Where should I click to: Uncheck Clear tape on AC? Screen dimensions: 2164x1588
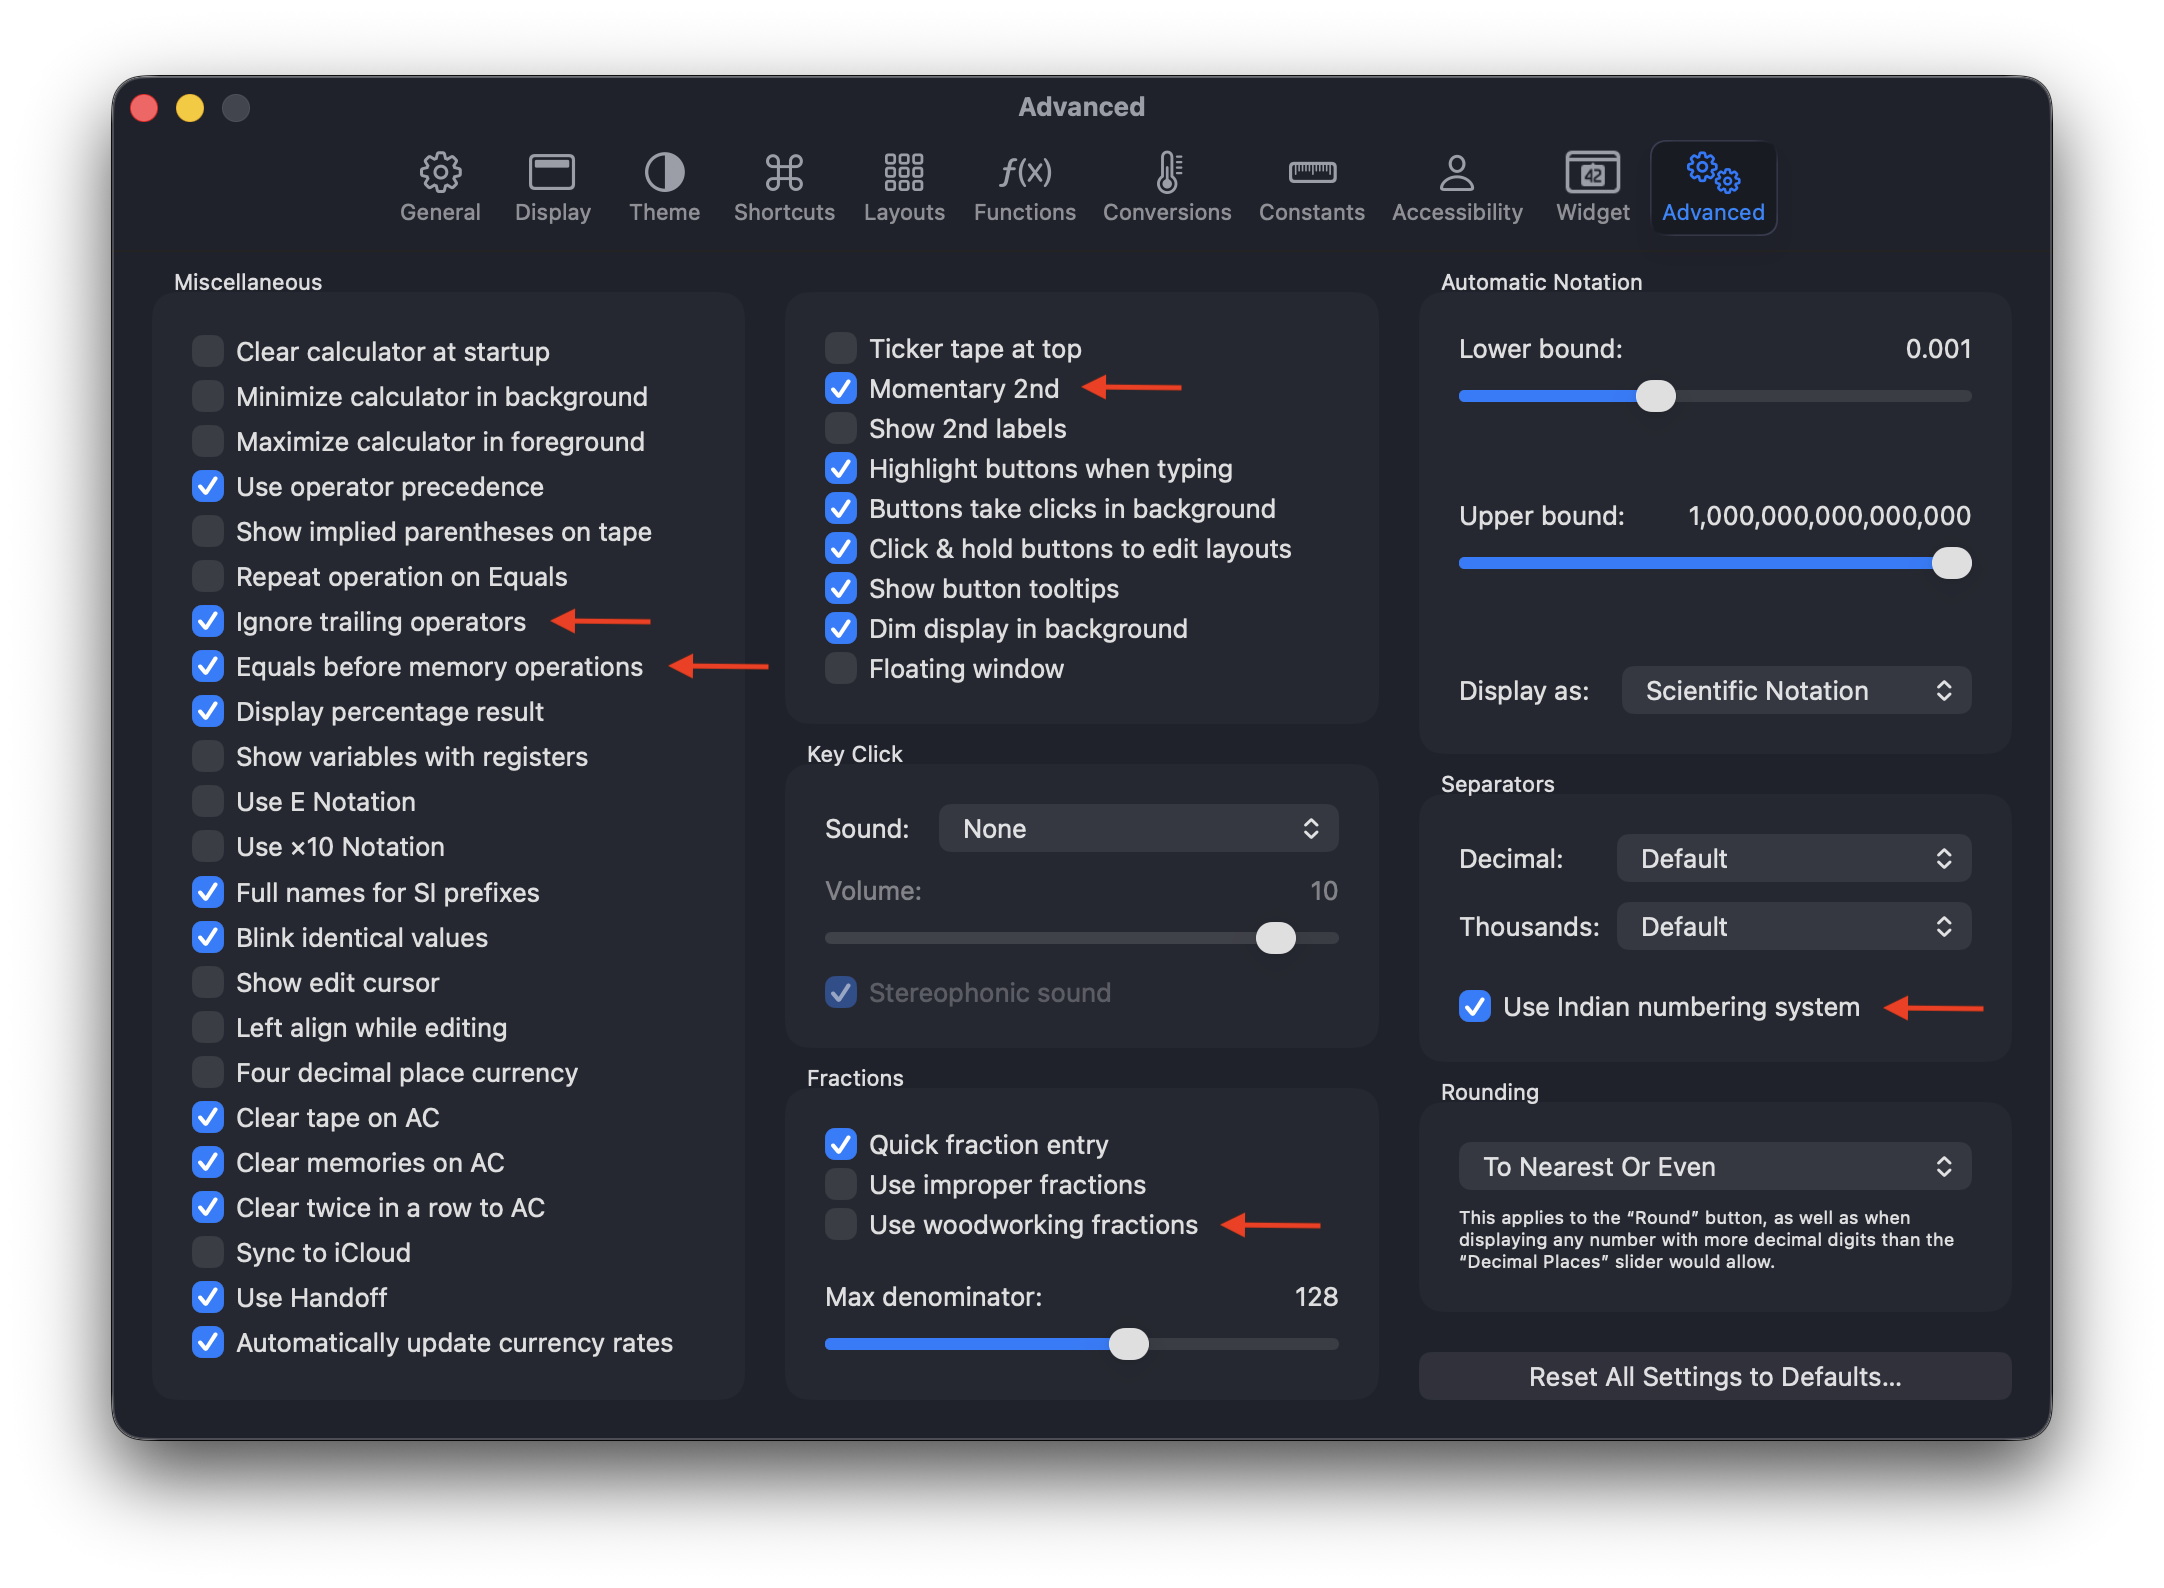pos(208,1117)
